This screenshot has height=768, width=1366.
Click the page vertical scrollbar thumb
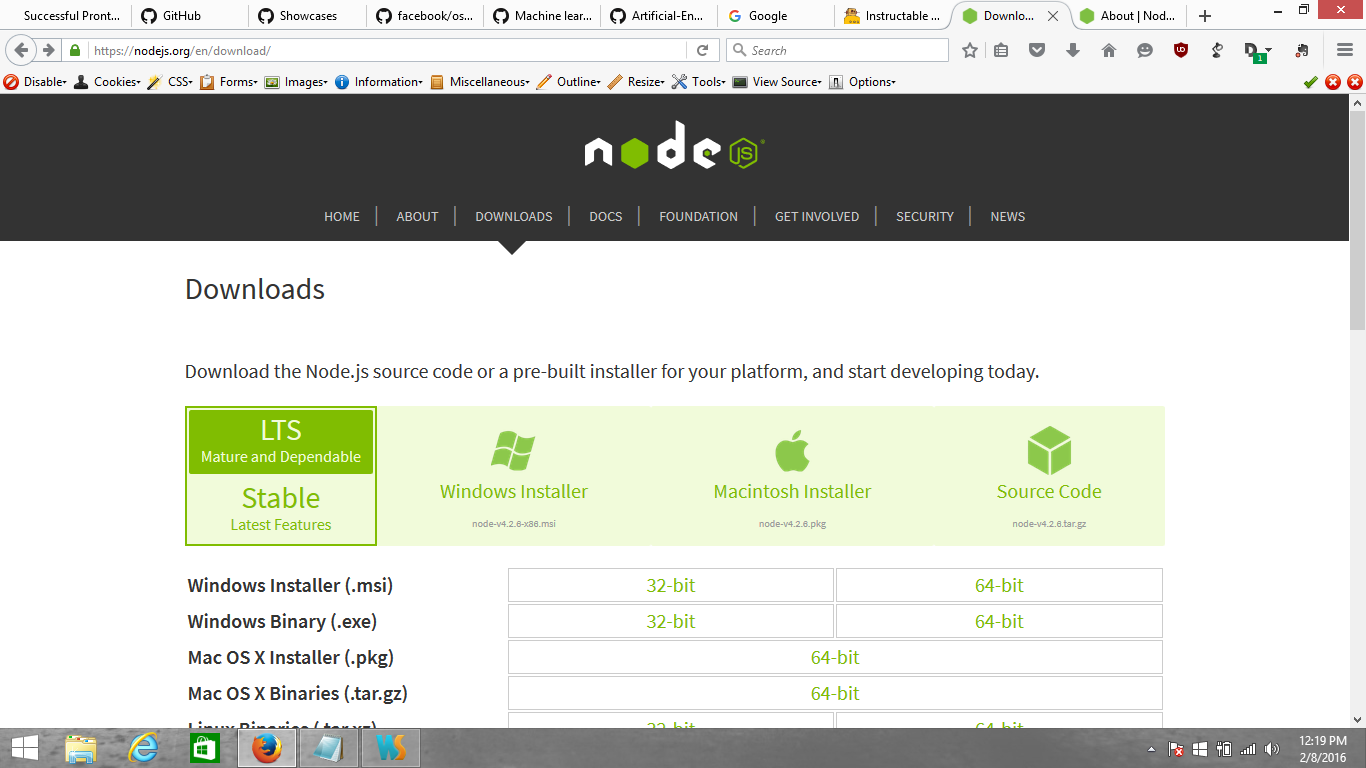point(1357,218)
